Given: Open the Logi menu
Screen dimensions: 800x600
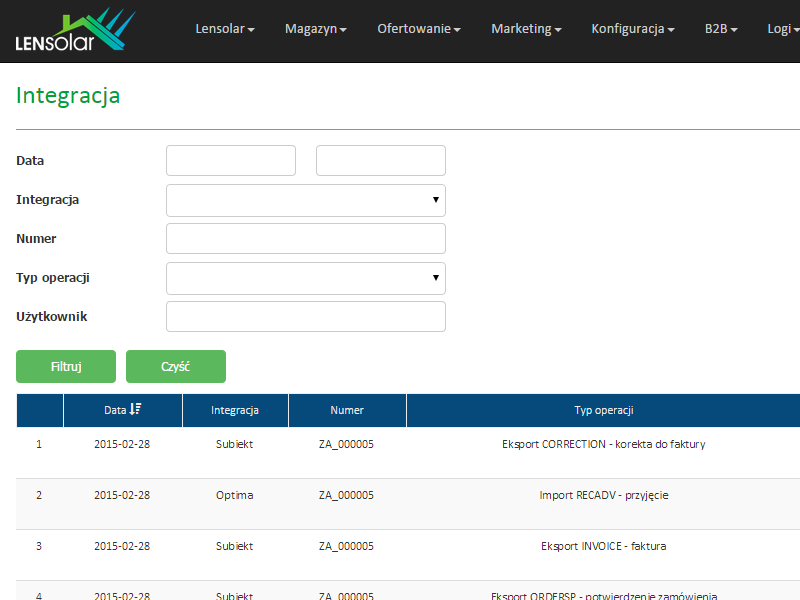Looking at the screenshot, I should [782, 29].
